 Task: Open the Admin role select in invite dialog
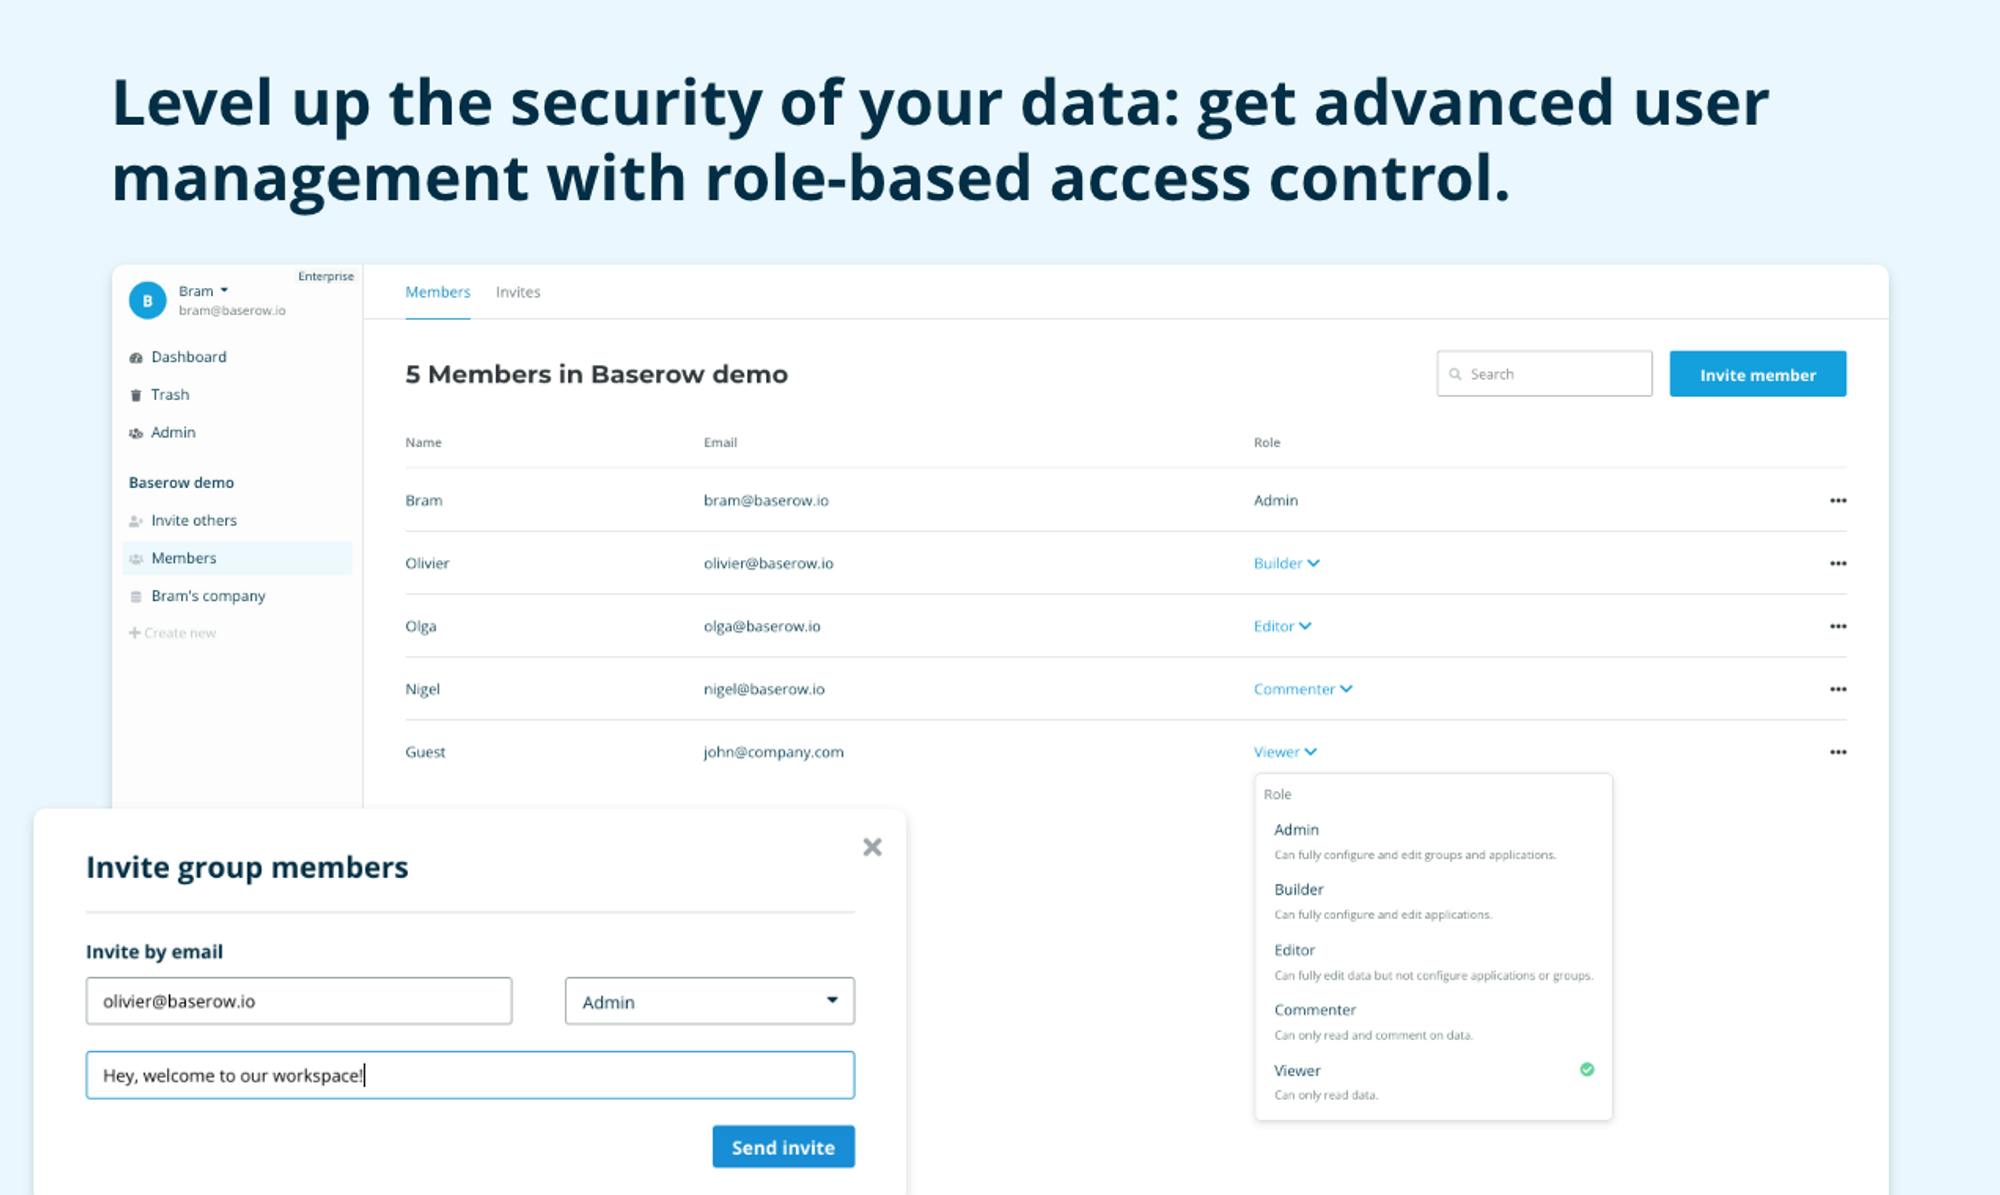click(710, 1001)
